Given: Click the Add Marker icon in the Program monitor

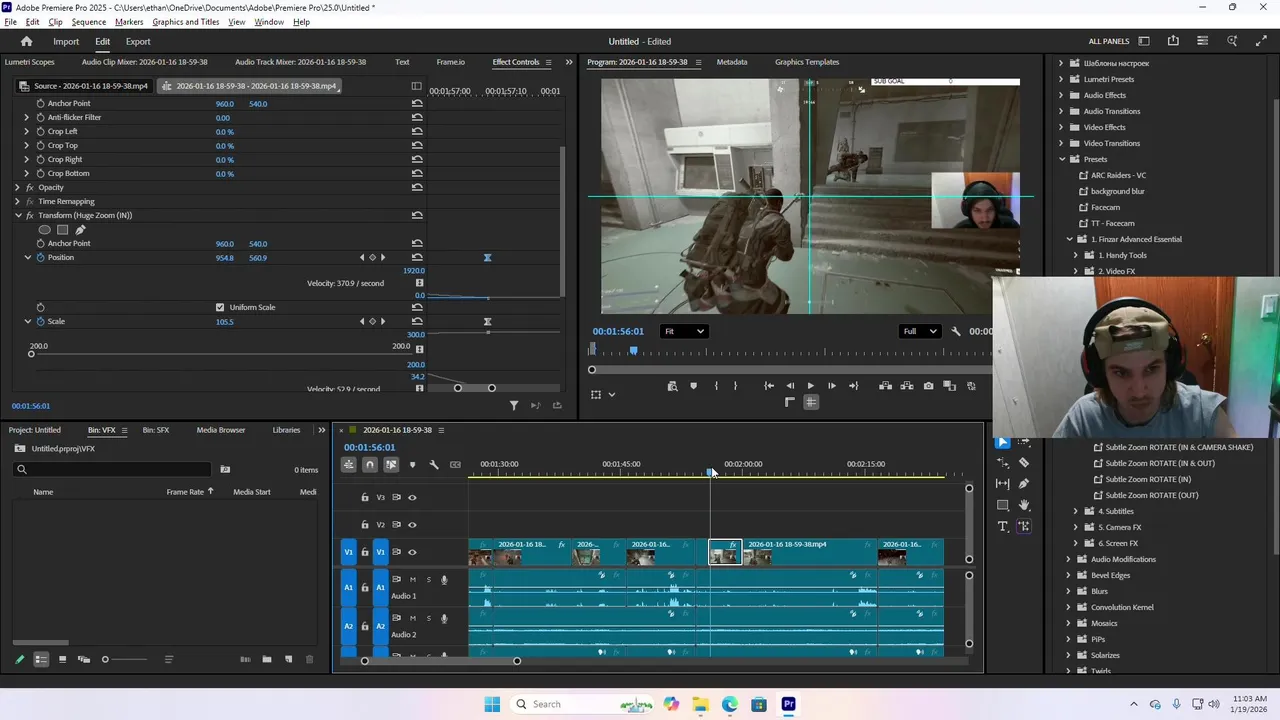Looking at the screenshot, I should pyautogui.click(x=693, y=386).
